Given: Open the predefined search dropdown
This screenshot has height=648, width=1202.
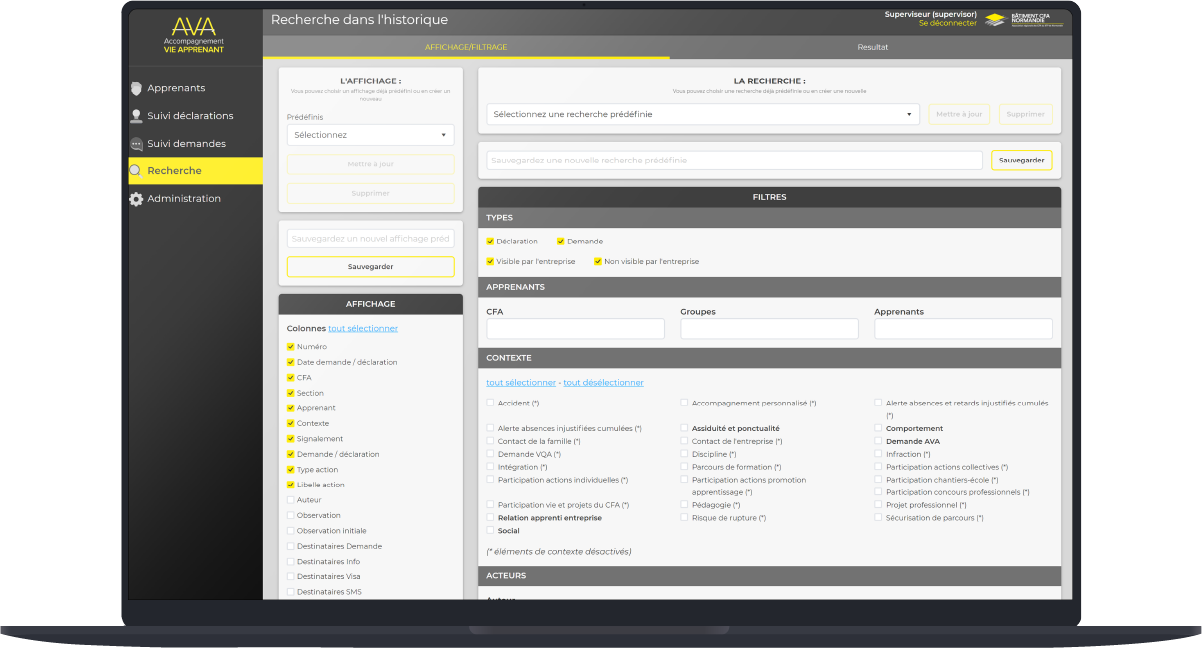Looking at the screenshot, I should (x=703, y=114).
